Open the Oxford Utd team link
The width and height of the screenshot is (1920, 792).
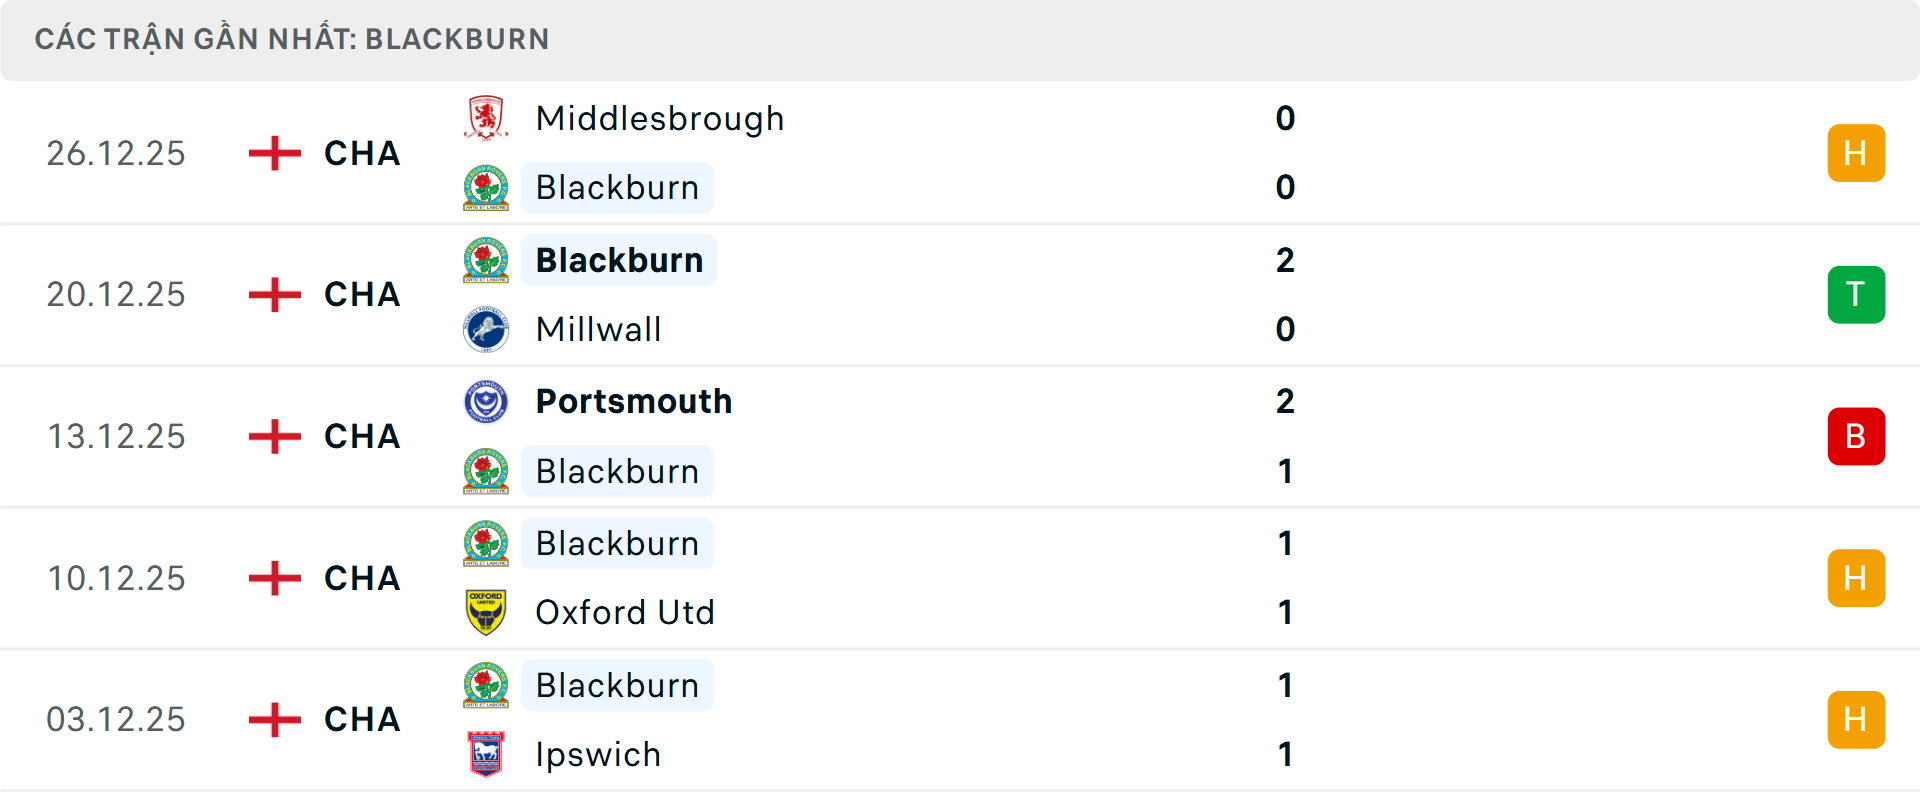point(625,612)
